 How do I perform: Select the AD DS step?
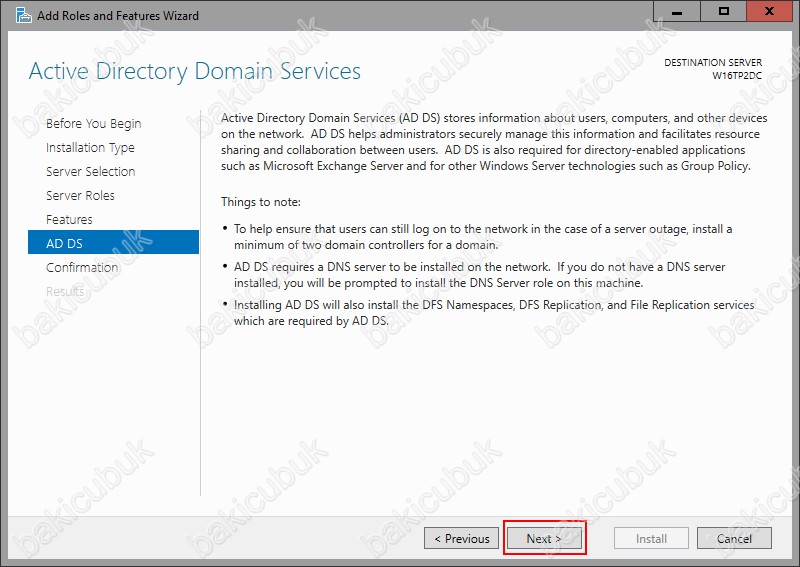click(113, 242)
